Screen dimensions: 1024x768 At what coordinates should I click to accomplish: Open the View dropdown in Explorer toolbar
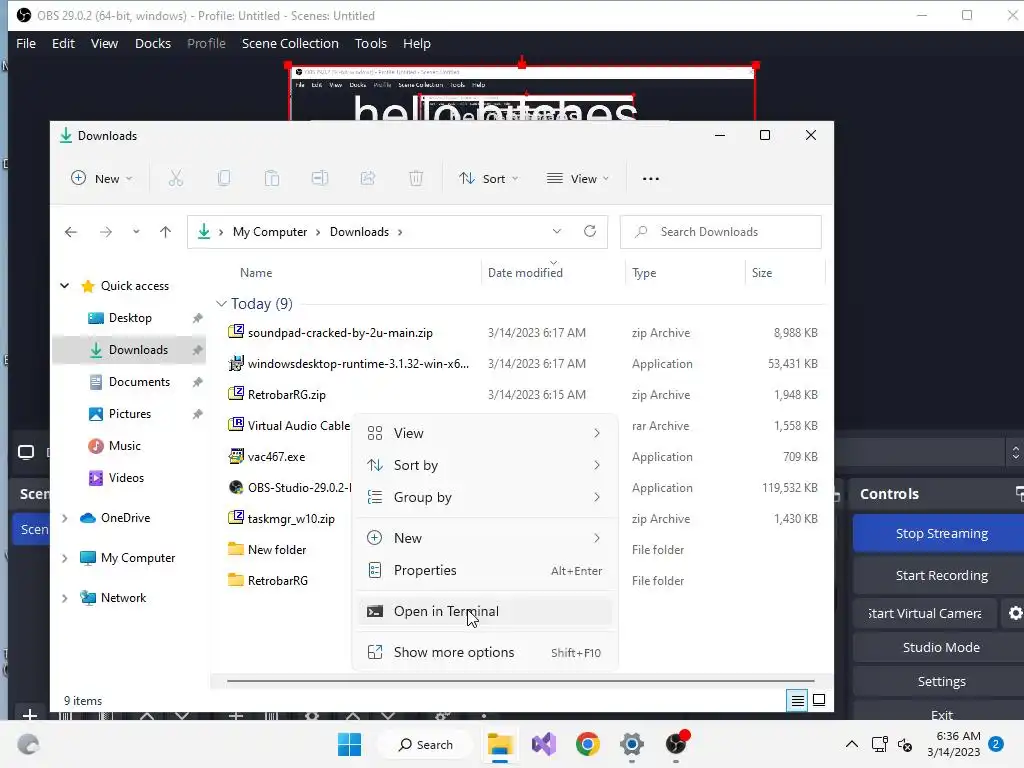coord(578,178)
